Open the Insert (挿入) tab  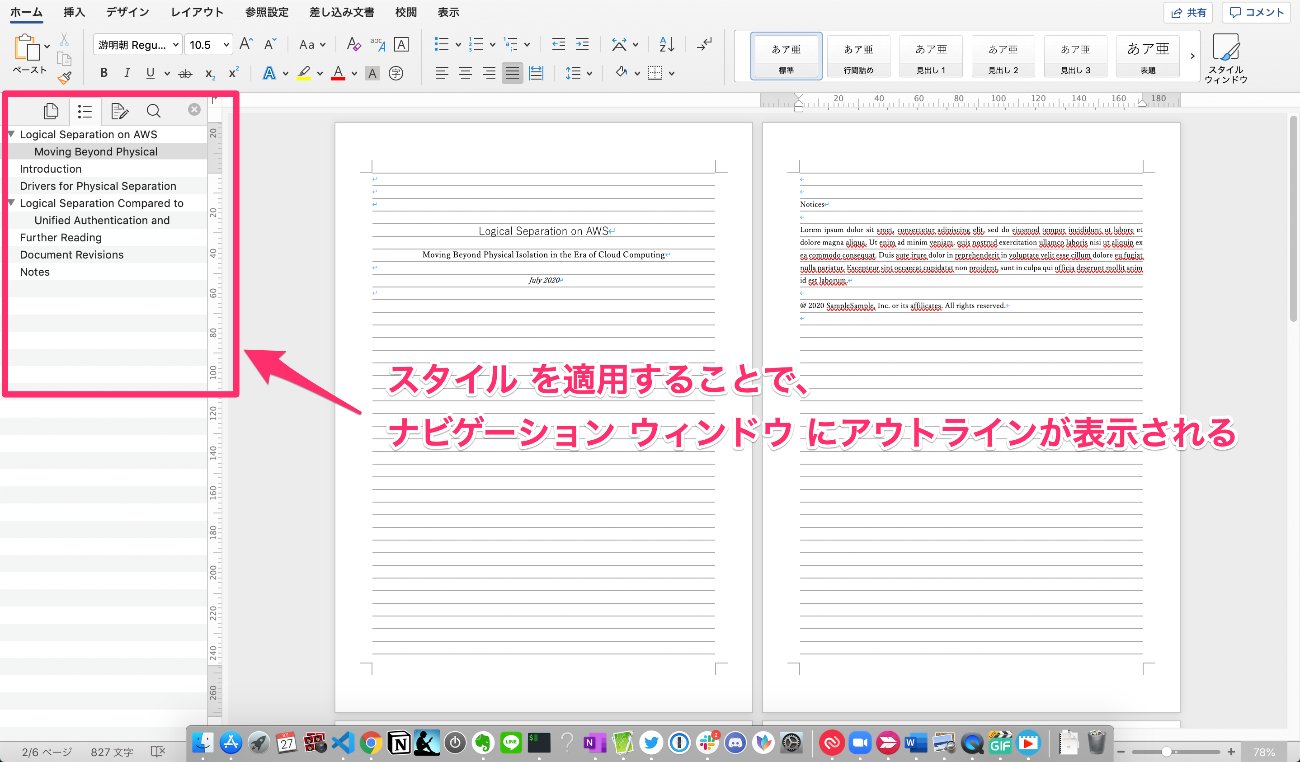(x=74, y=12)
